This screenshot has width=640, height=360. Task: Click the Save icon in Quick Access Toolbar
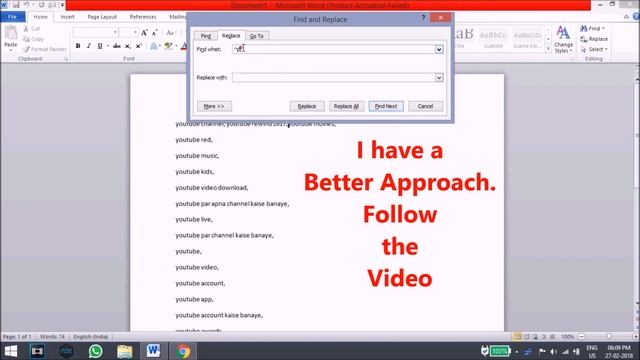pos(16,5)
